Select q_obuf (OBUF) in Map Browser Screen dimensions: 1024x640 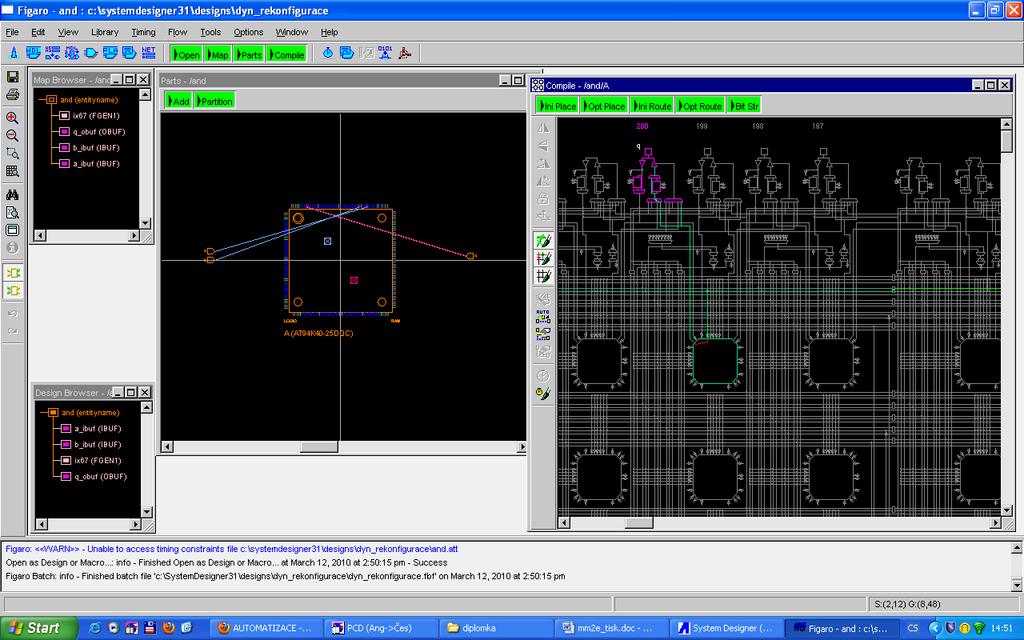tap(99, 132)
